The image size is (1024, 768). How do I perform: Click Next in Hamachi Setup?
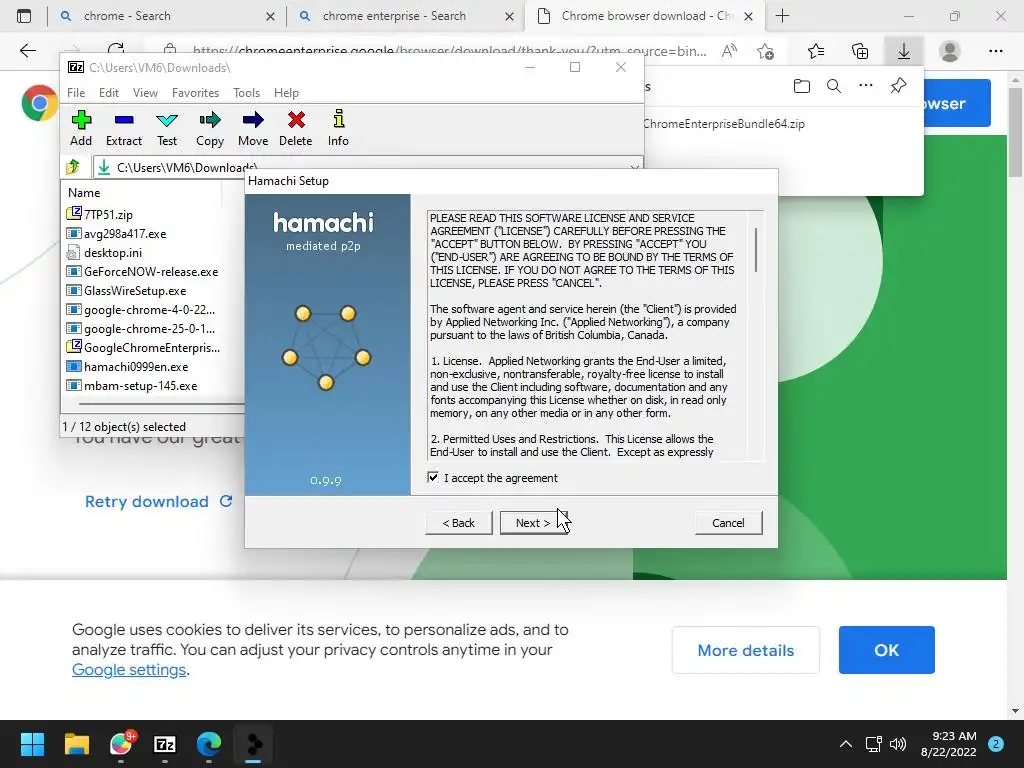[533, 522]
